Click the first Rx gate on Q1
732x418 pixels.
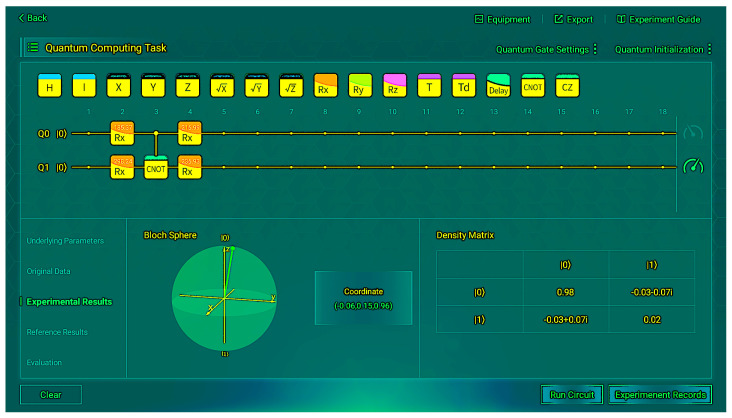(x=122, y=167)
